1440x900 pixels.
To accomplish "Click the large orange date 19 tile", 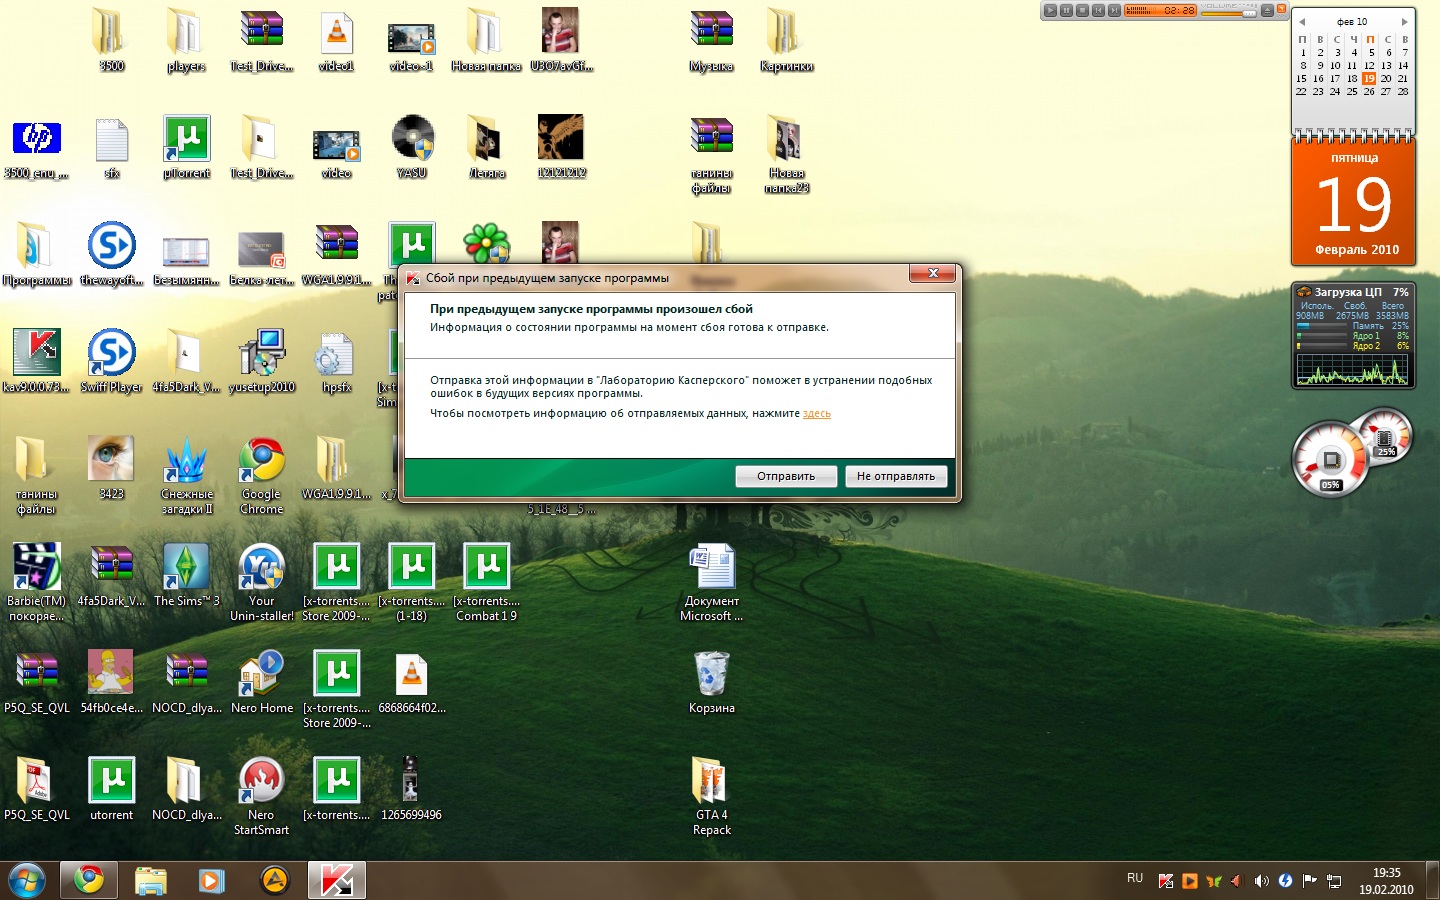I will [x=1354, y=204].
